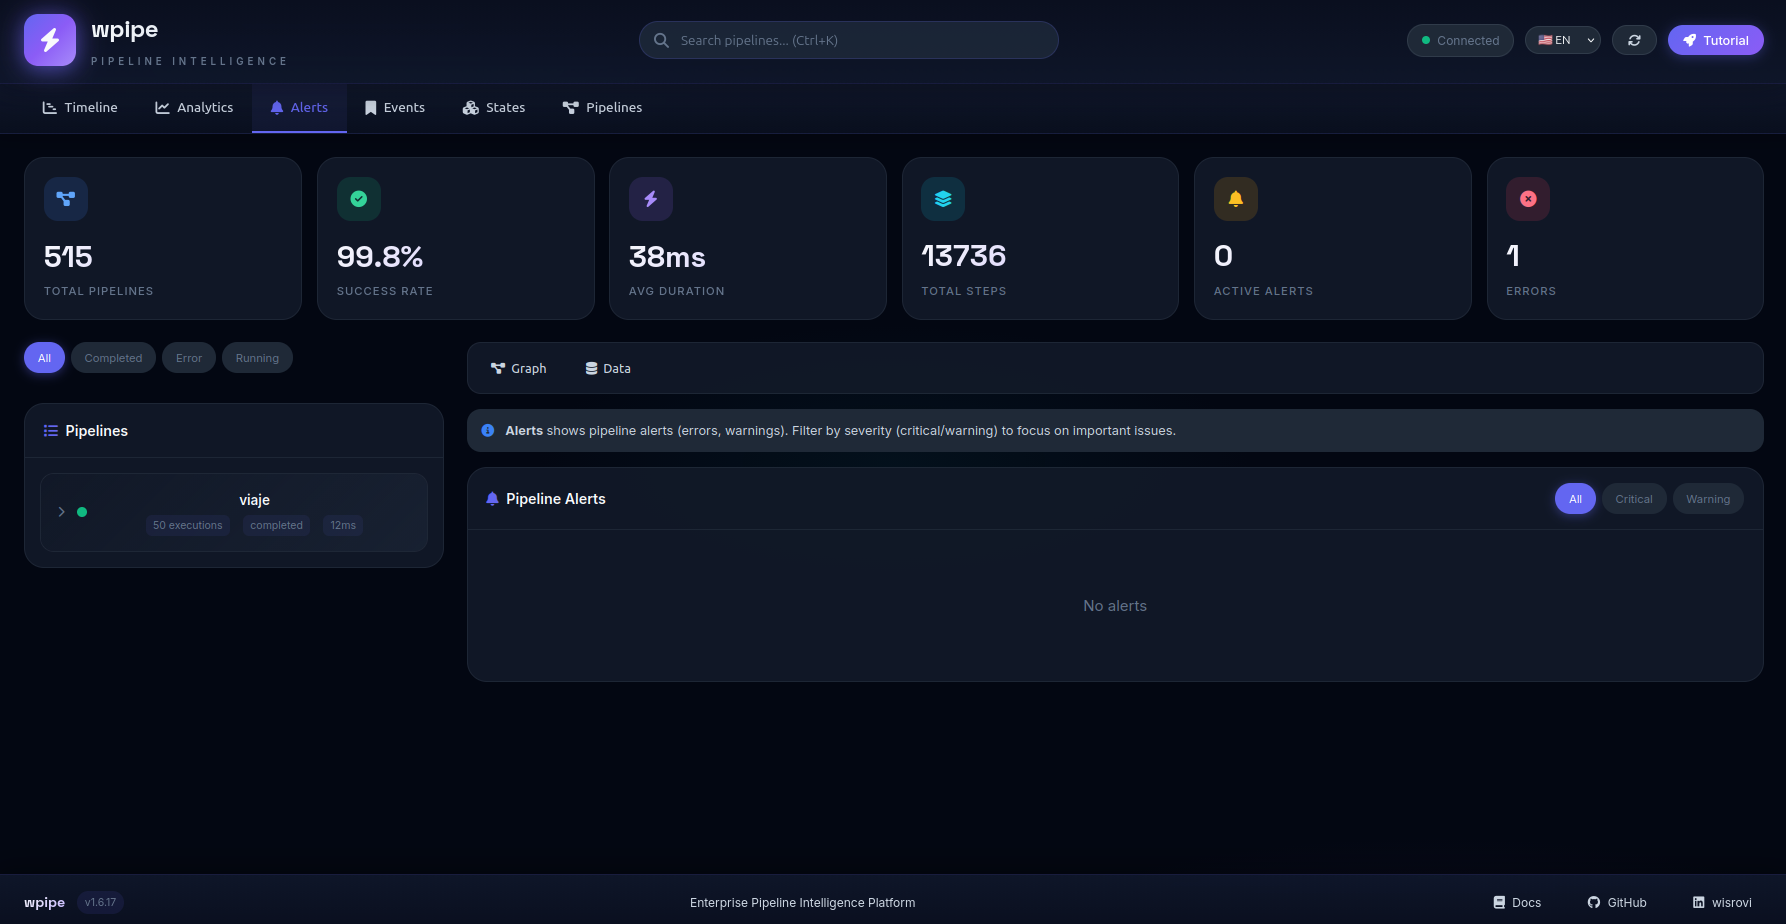Filter pipelines by Running status
Viewport: 1786px width, 924px height.
pos(257,358)
